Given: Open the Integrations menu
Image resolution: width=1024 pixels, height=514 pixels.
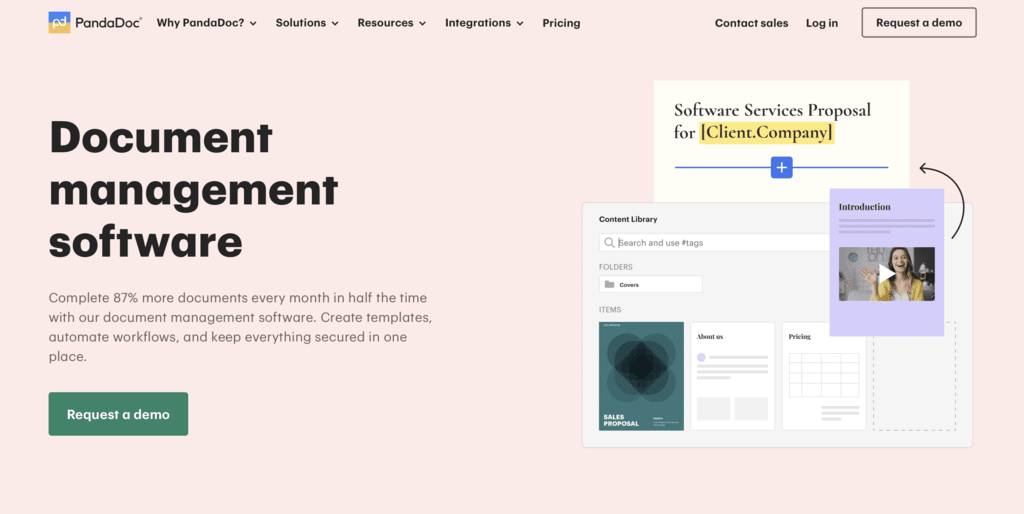Looking at the screenshot, I should point(485,23).
